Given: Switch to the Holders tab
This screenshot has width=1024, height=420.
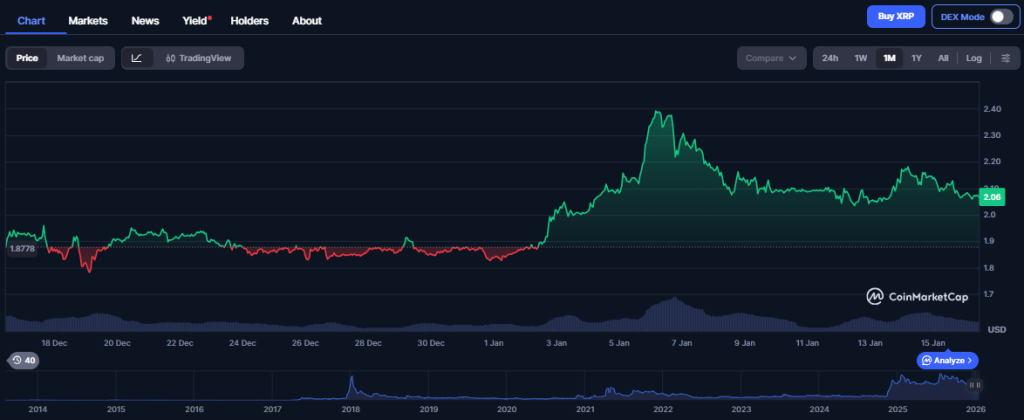Looking at the screenshot, I should click(x=250, y=20).
